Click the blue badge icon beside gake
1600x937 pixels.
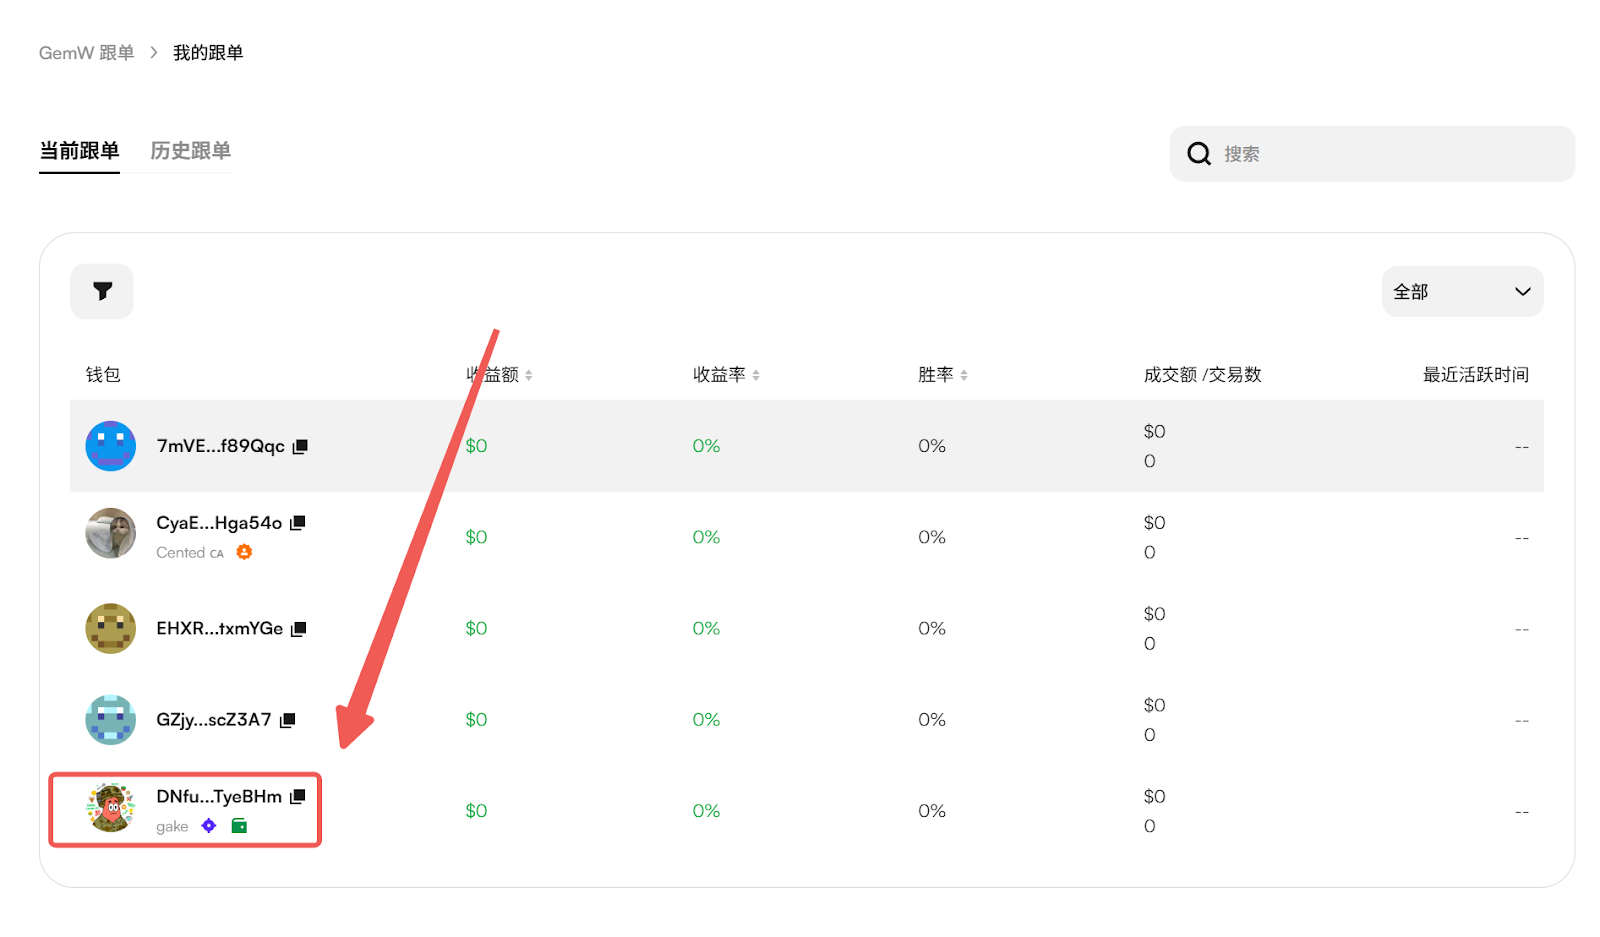click(209, 826)
